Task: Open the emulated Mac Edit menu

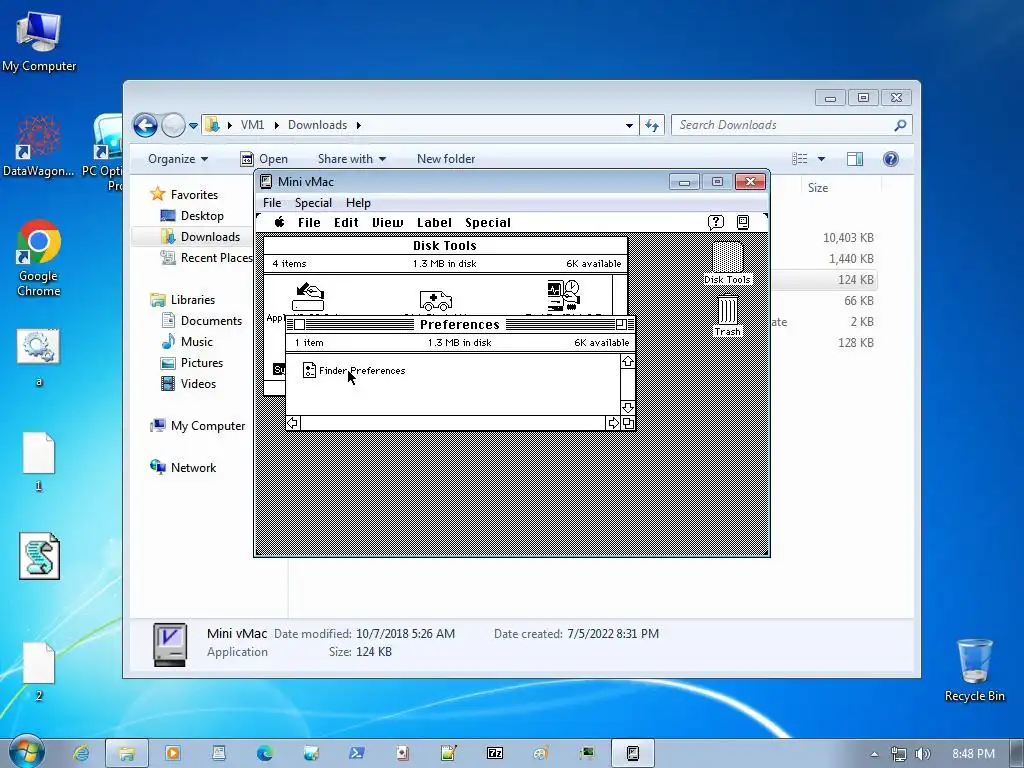Action: pyautogui.click(x=346, y=223)
